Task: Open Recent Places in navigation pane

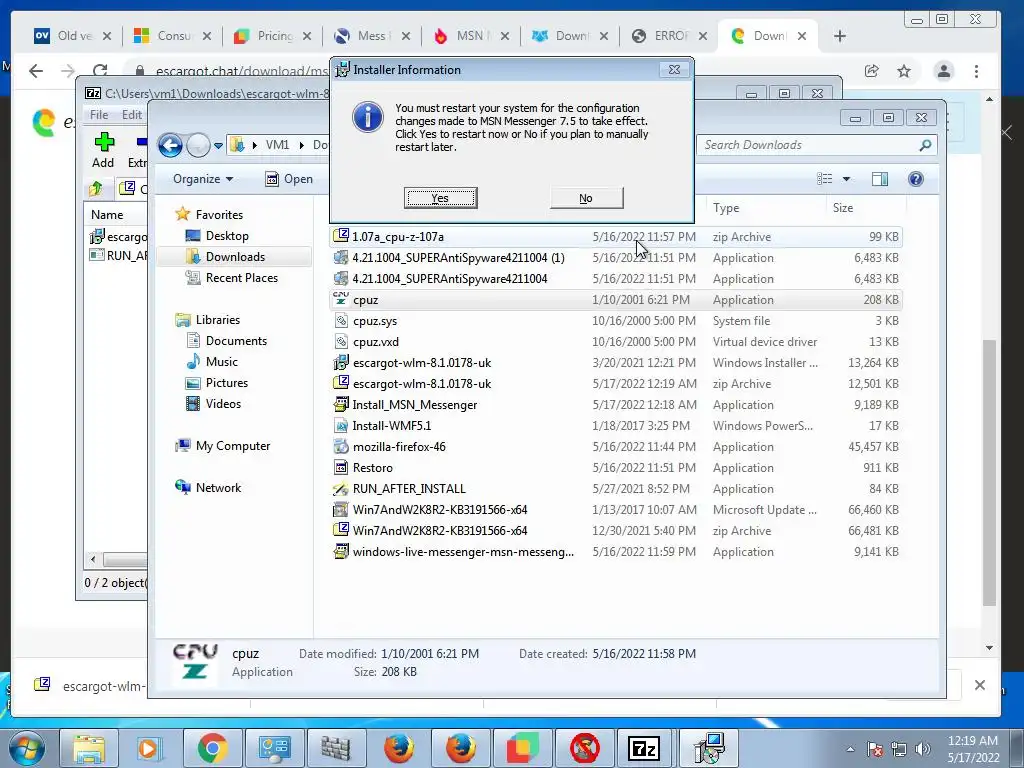Action: pyautogui.click(x=241, y=278)
